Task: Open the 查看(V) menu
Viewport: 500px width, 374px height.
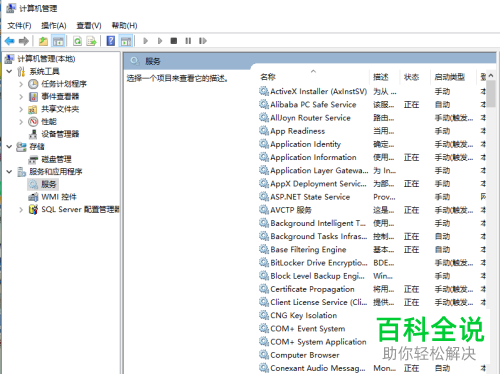Action: click(x=89, y=26)
